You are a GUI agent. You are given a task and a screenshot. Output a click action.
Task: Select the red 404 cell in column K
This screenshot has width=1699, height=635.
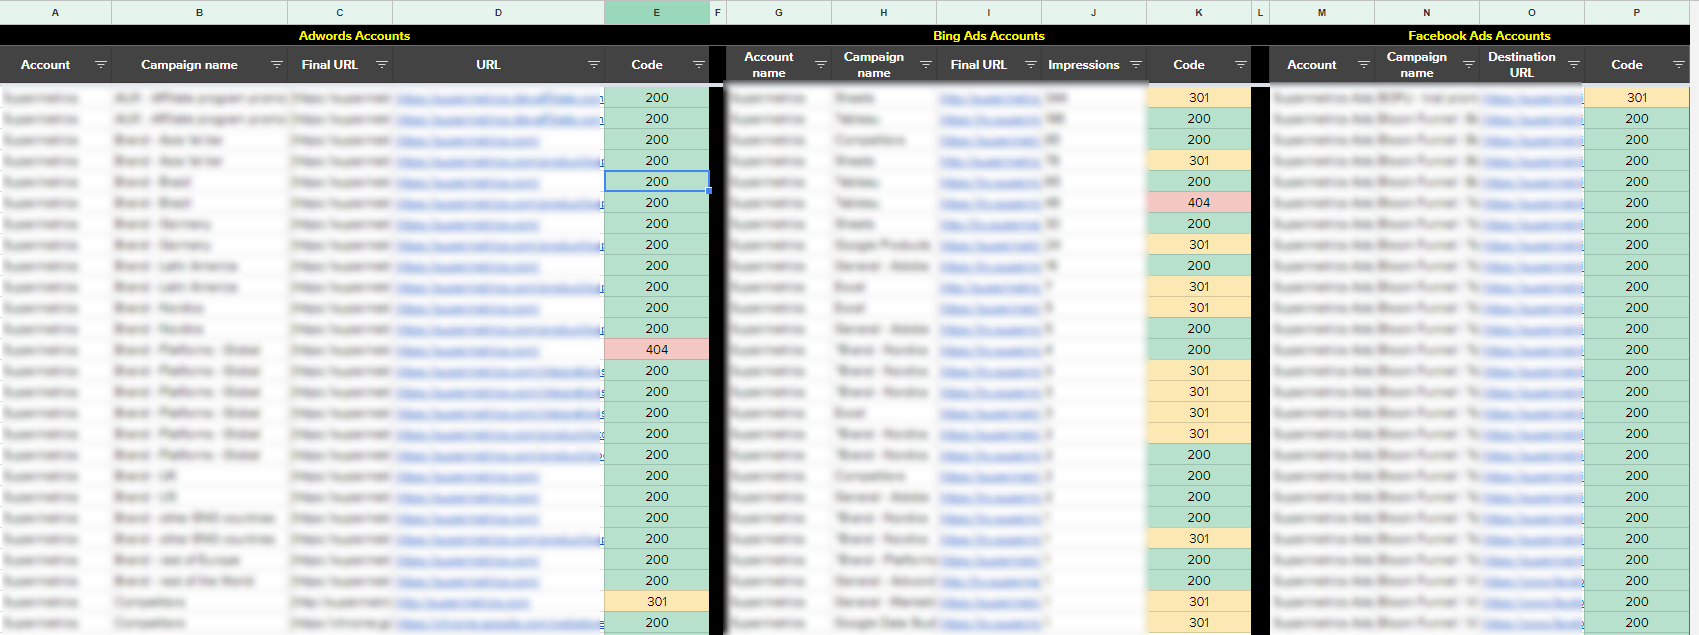1199,203
